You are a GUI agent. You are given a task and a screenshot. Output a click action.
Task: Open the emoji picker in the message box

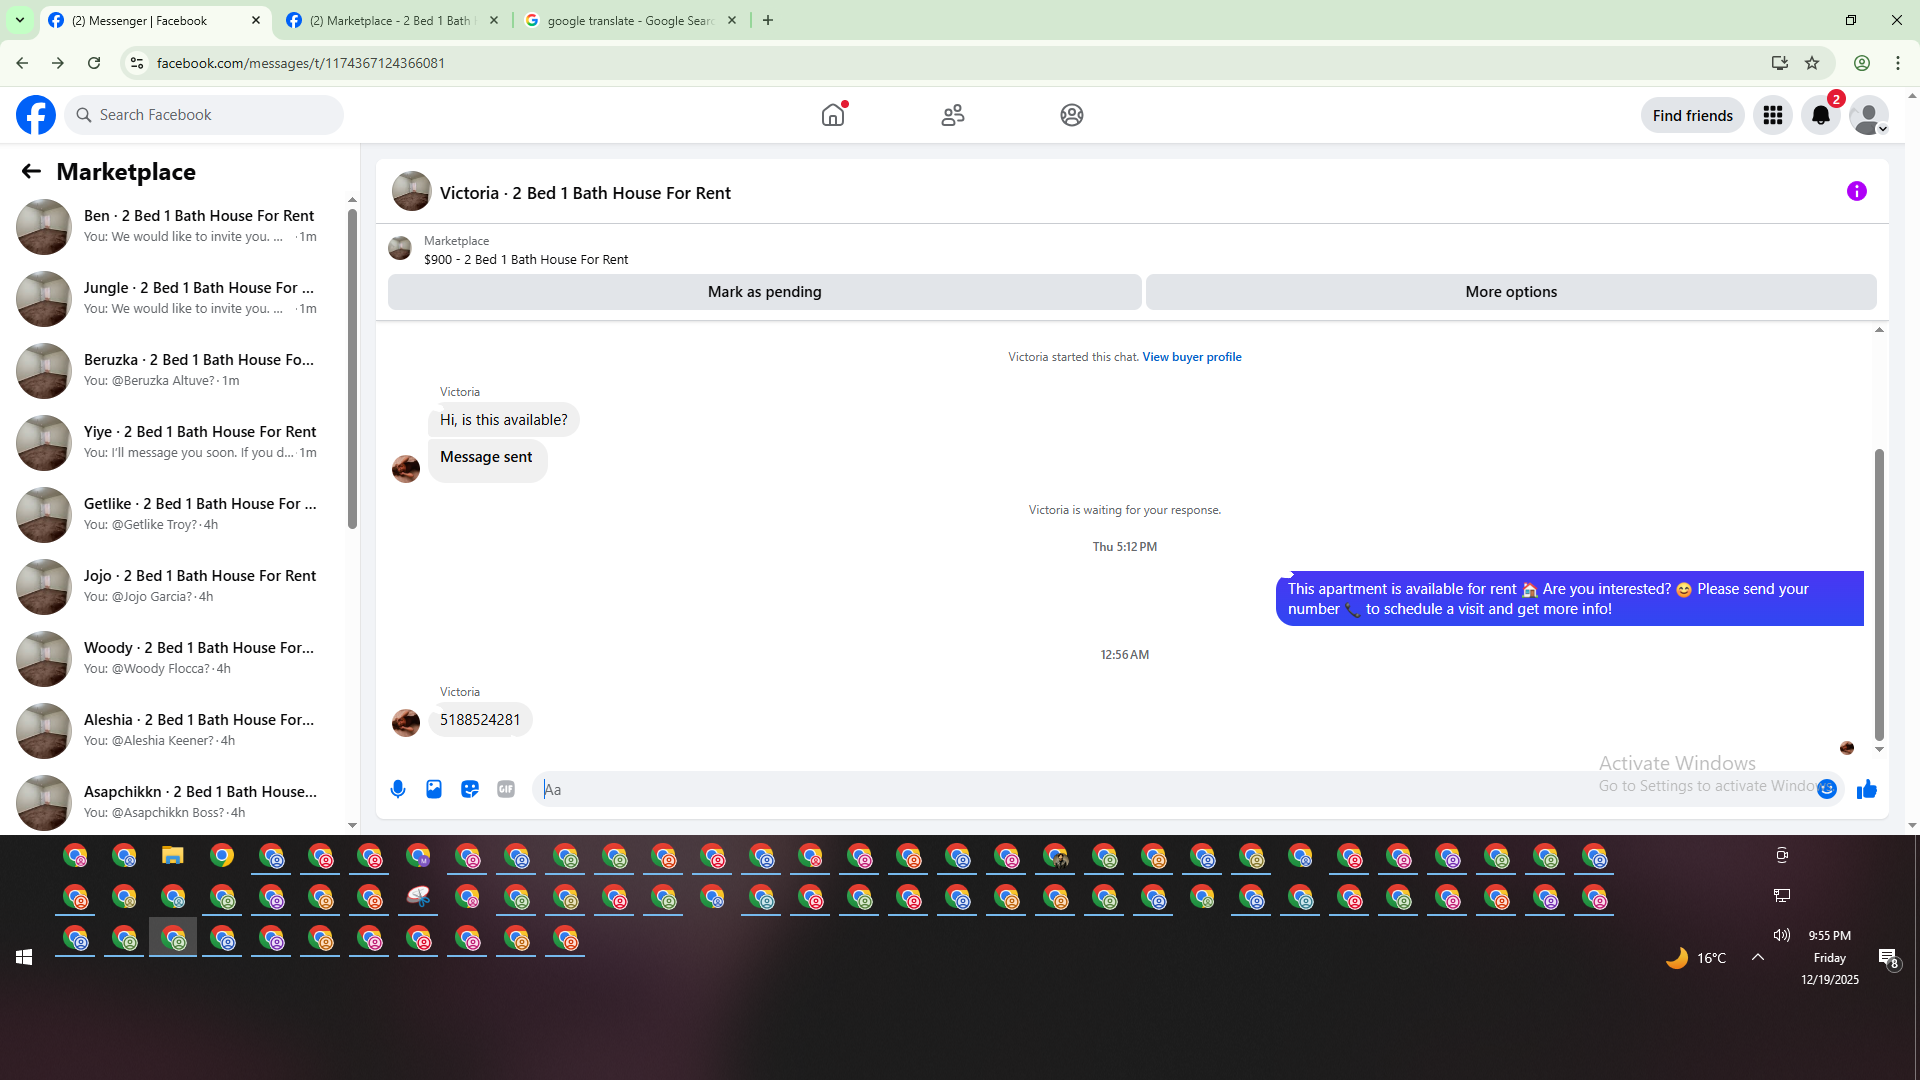pos(1827,789)
